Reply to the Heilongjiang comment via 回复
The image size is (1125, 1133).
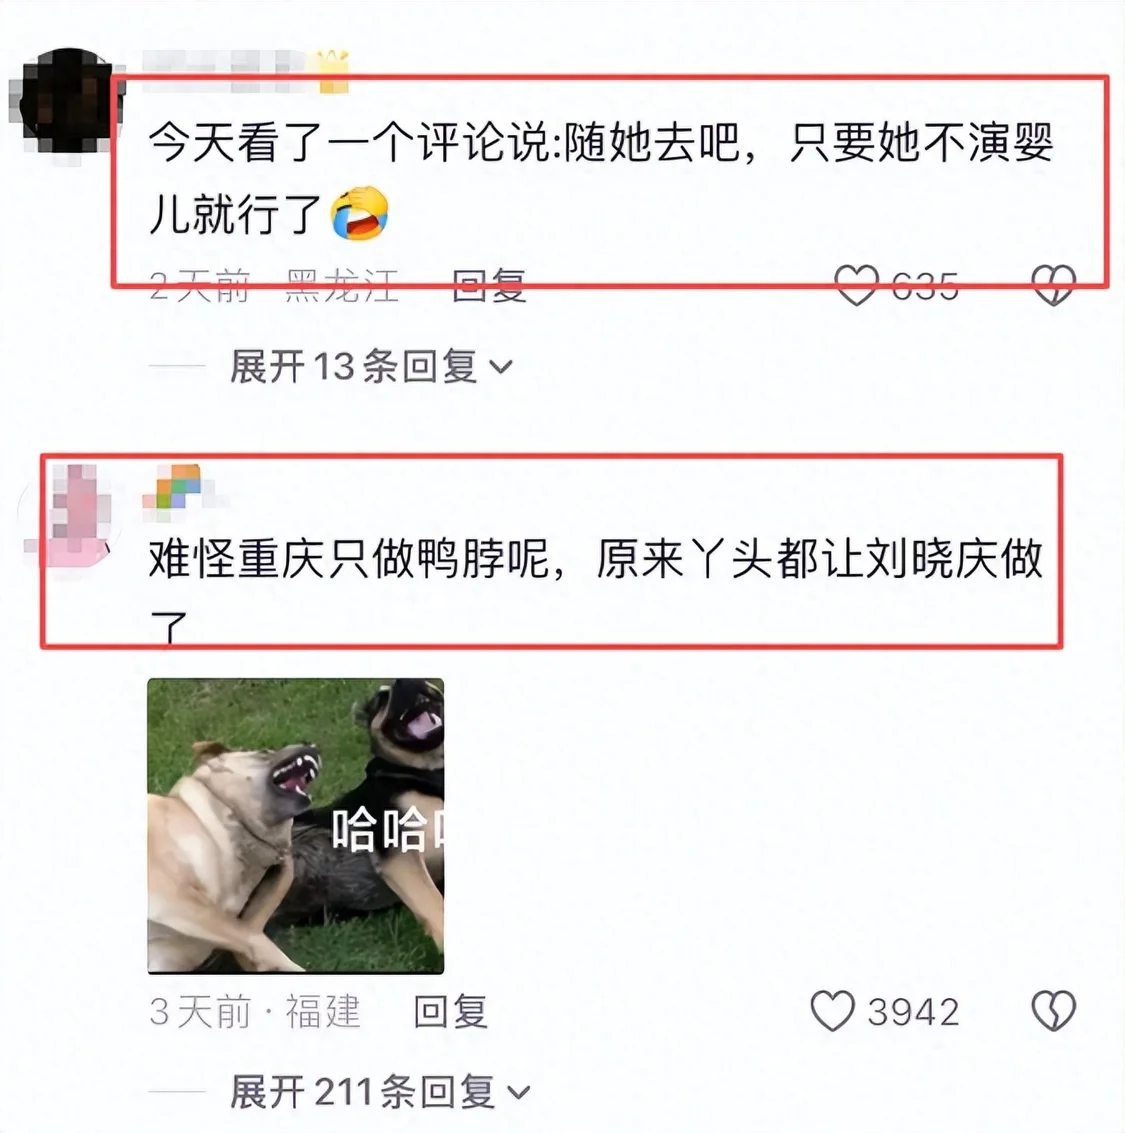[x=488, y=285]
